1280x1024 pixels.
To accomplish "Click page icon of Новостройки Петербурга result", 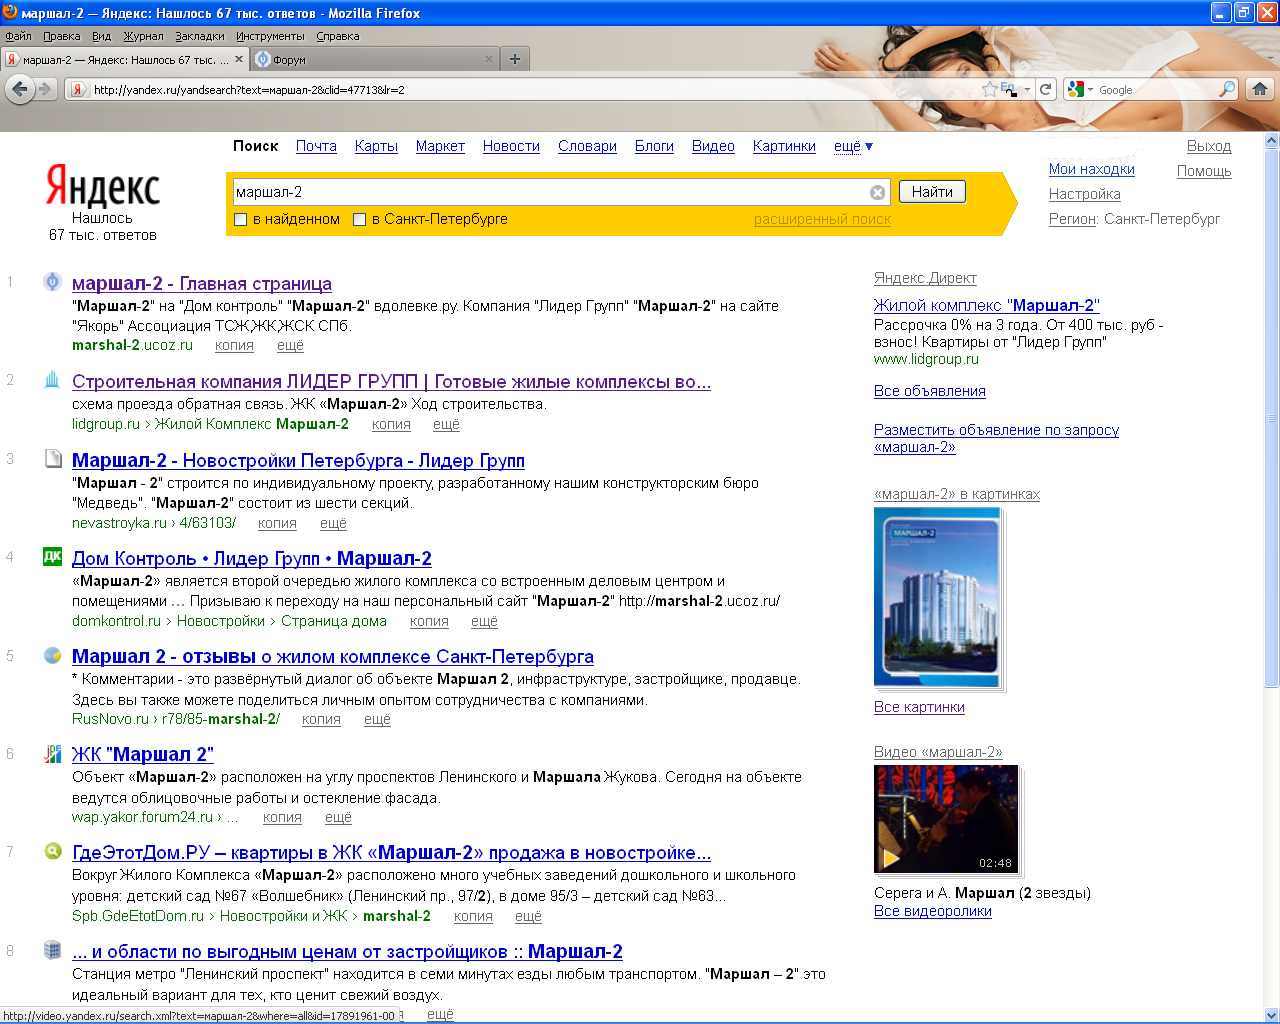I will (52, 459).
